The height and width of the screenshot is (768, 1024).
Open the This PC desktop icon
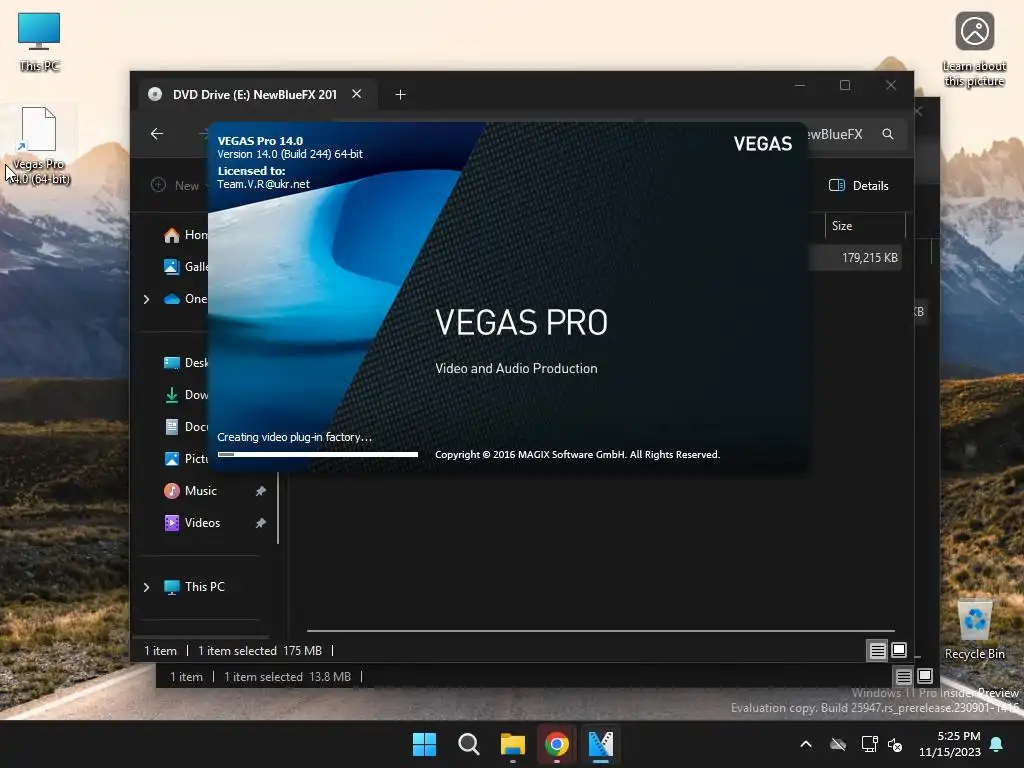(x=39, y=42)
